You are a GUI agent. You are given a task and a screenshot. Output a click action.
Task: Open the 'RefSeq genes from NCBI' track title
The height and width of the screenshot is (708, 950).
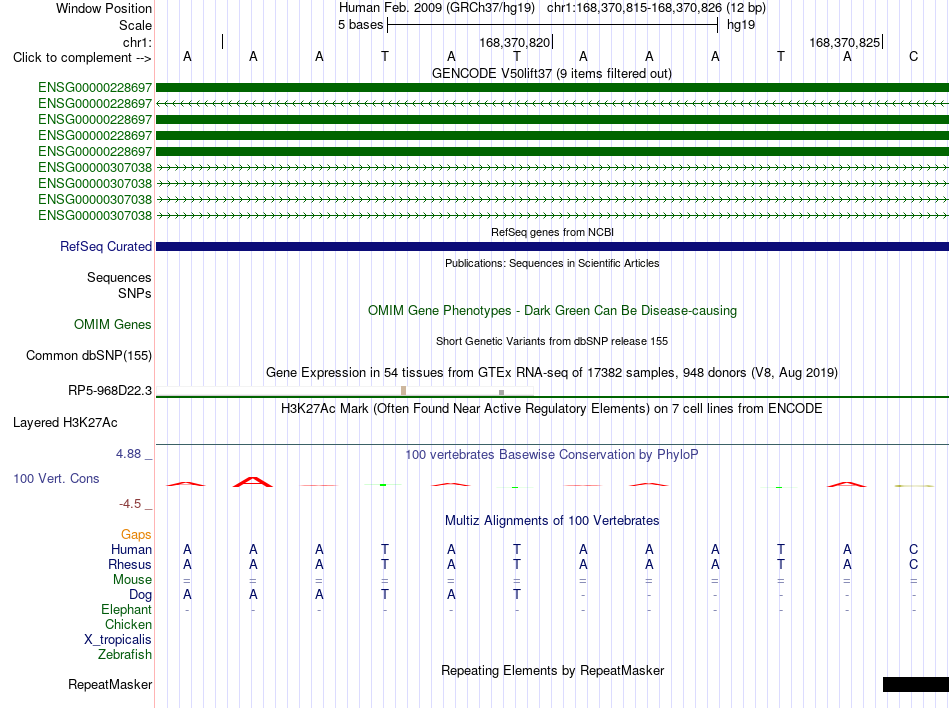[552, 233]
